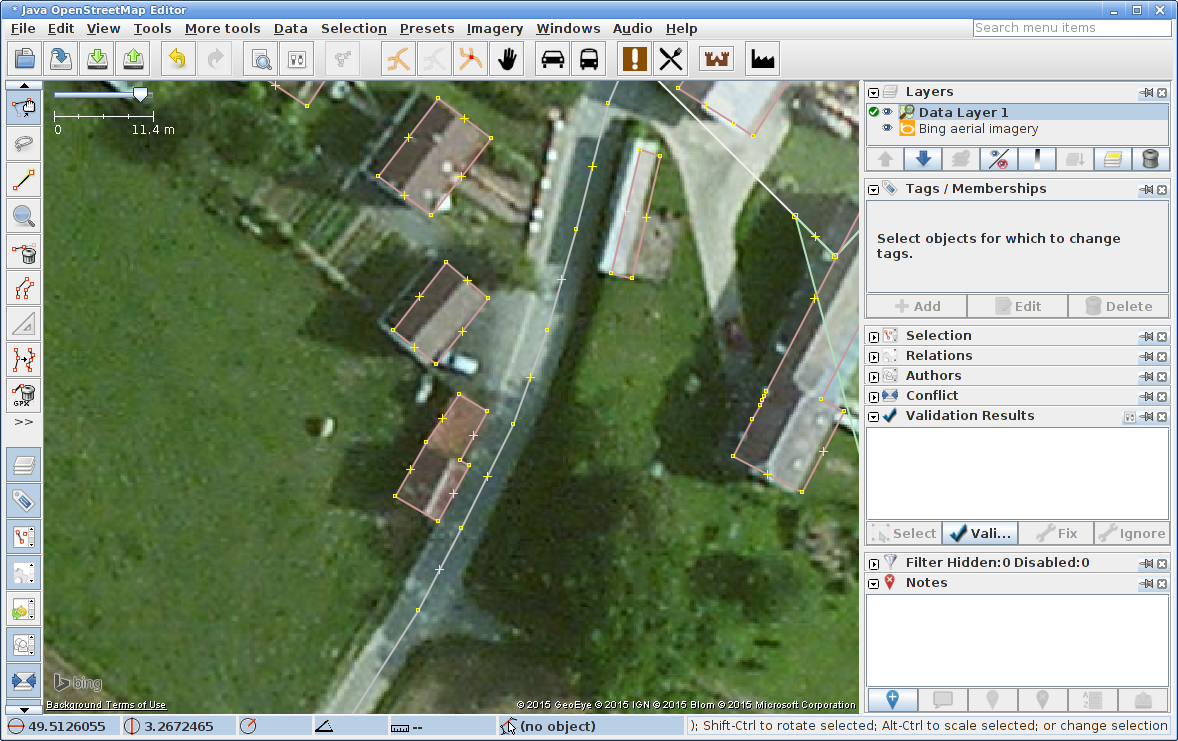
Task: Click the Upload data toolbar icon
Action: click(x=133, y=59)
